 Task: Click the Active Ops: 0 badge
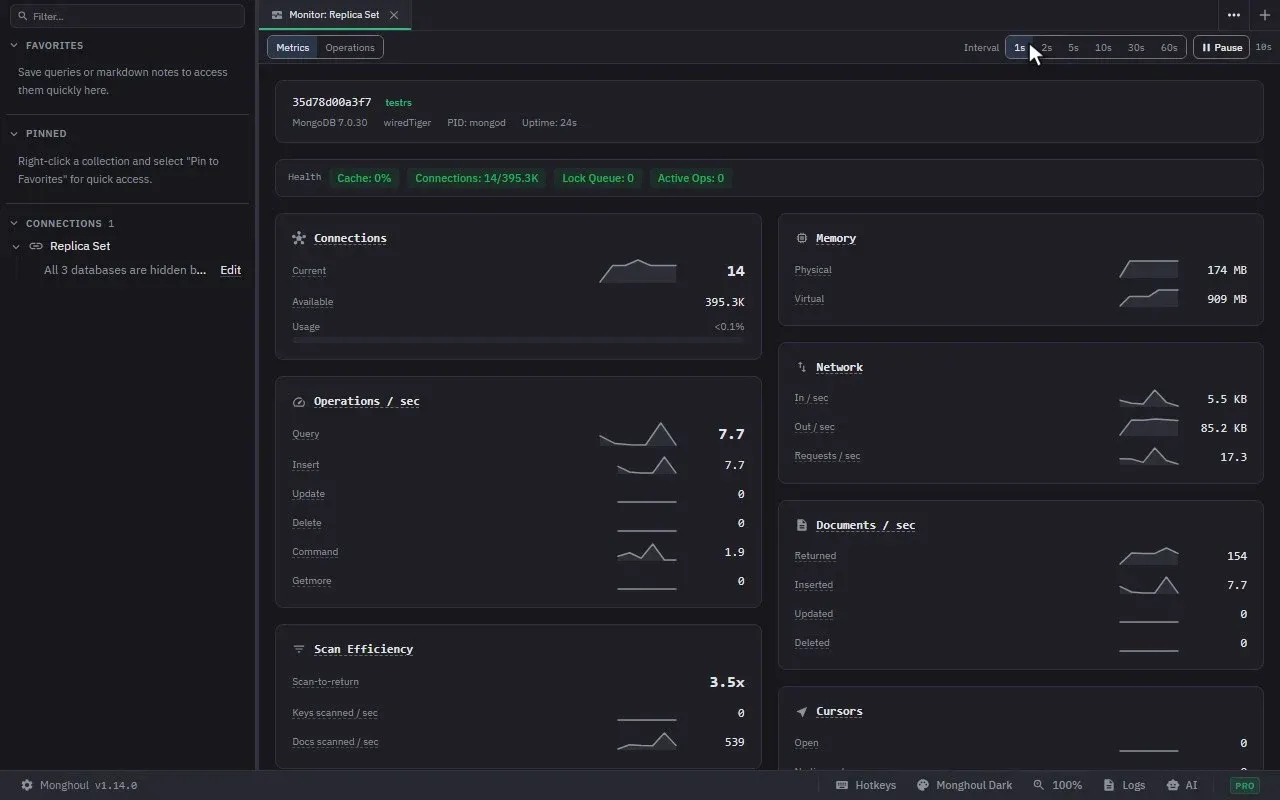tap(691, 178)
